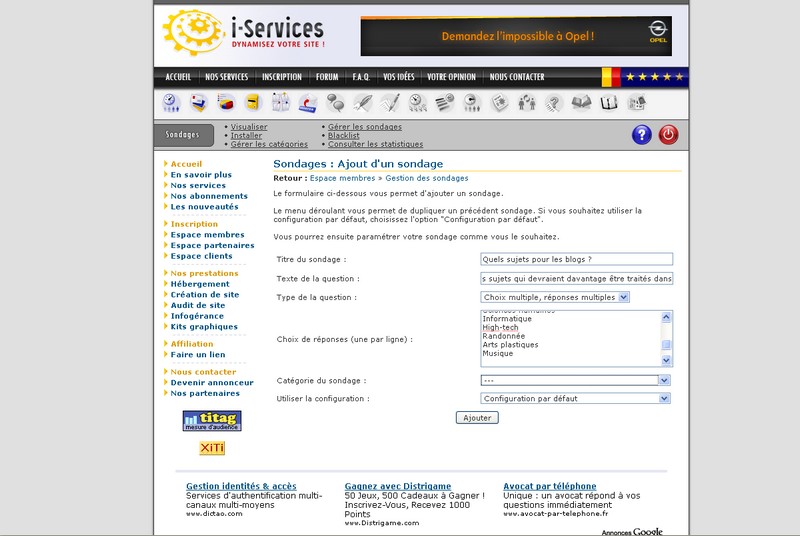Open 'Avocat par téléphone' ad link
Screen dimensions: 800x536
pyautogui.click(x=549, y=486)
